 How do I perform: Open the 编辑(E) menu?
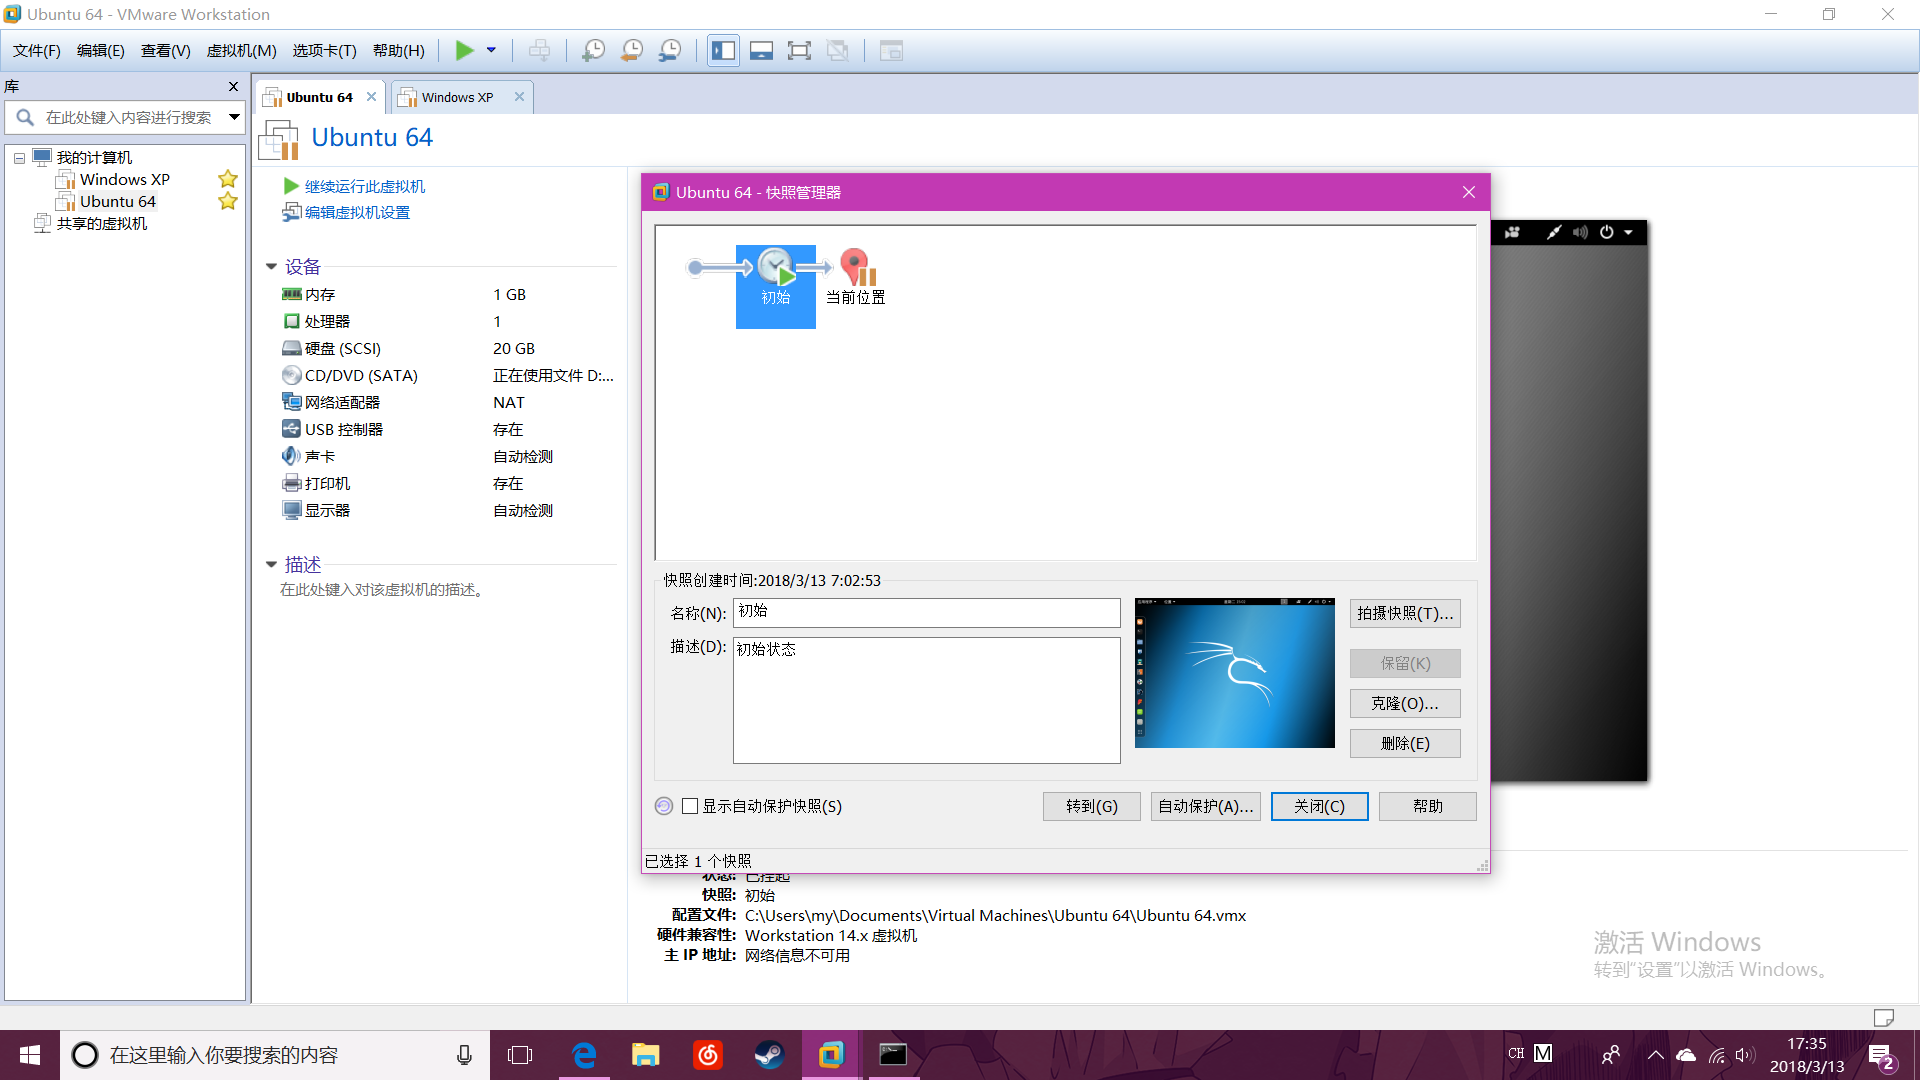tap(101, 50)
